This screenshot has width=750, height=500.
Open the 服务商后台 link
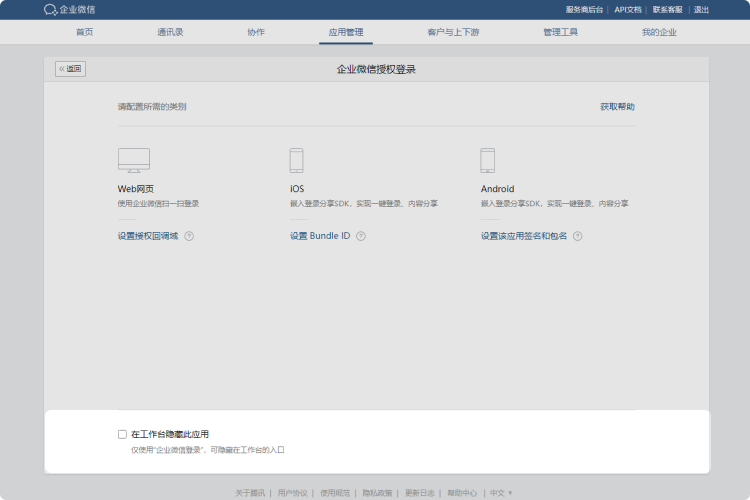click(585, 10)
